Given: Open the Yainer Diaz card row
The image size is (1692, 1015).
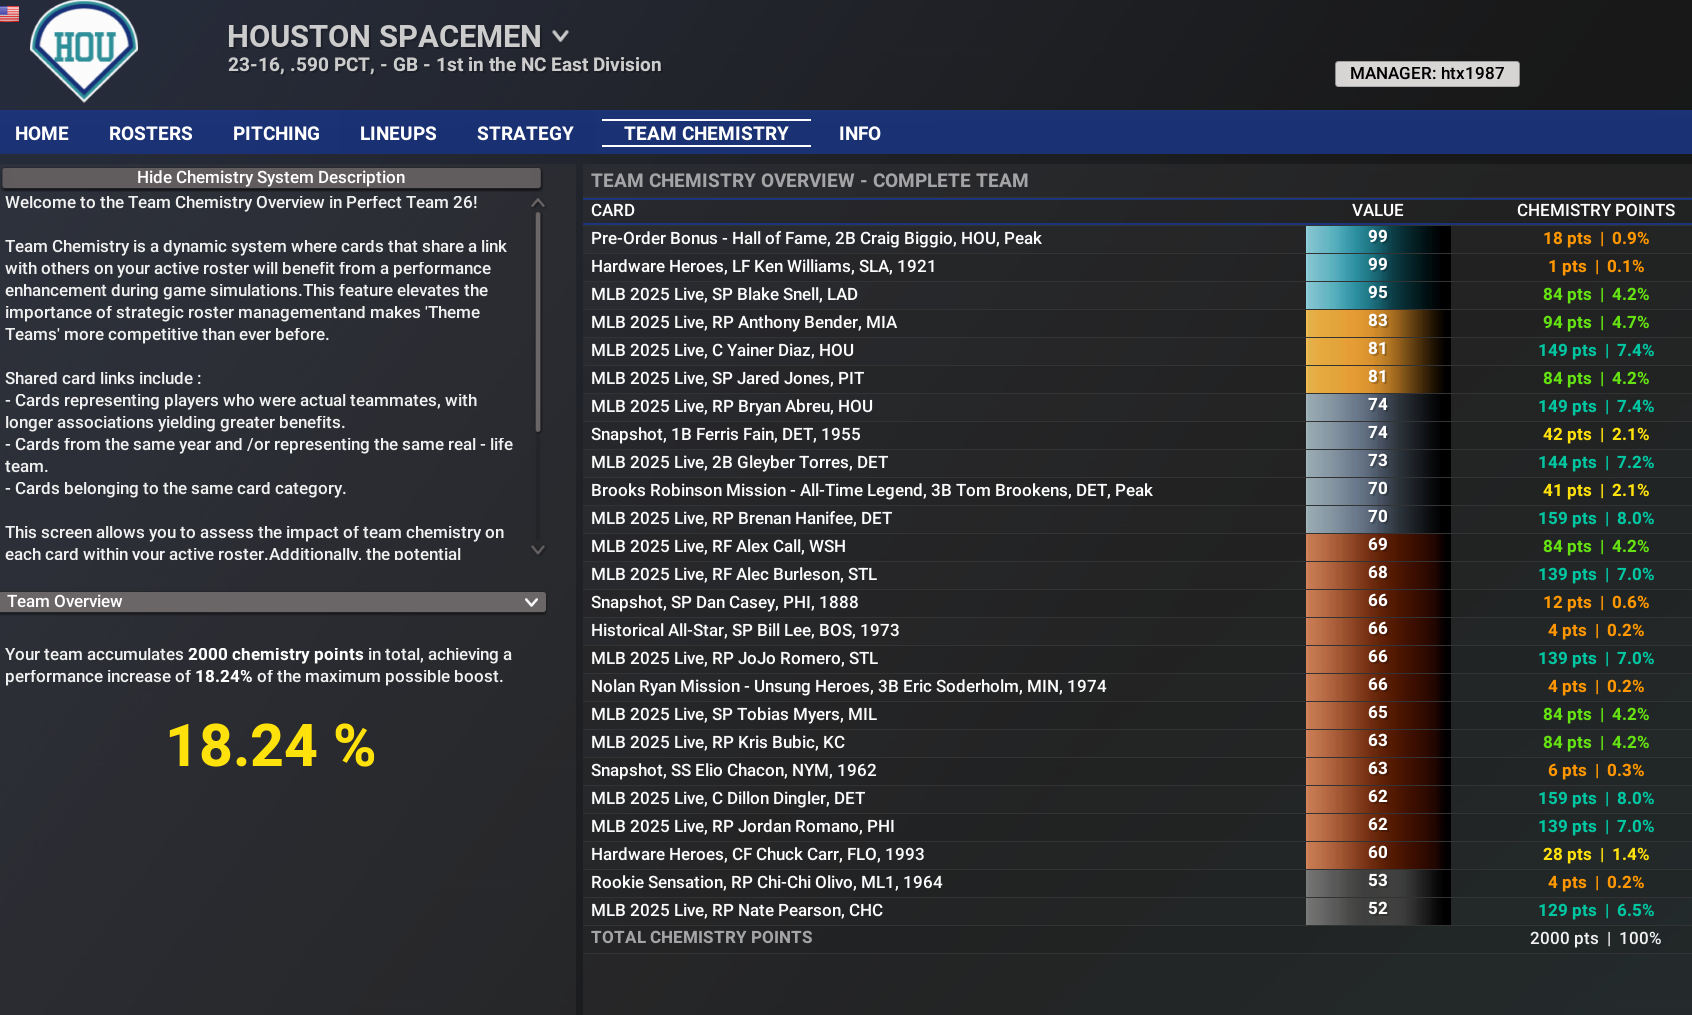Looking at the screenshot, I should click(x=722, y=351).
